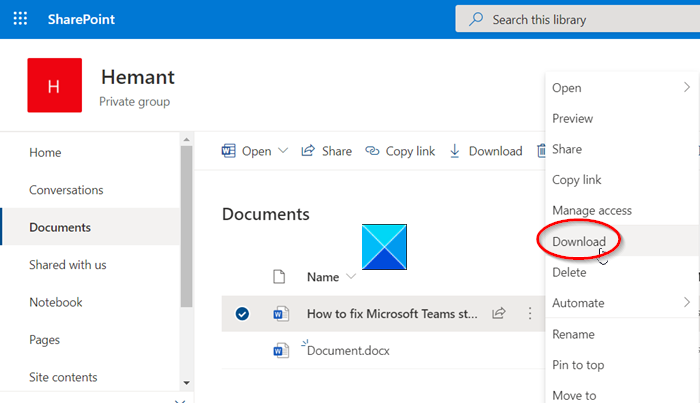
Task: Expand the Automate submenu in context menu
Action: pyautogui.click(x=686, y=303)
